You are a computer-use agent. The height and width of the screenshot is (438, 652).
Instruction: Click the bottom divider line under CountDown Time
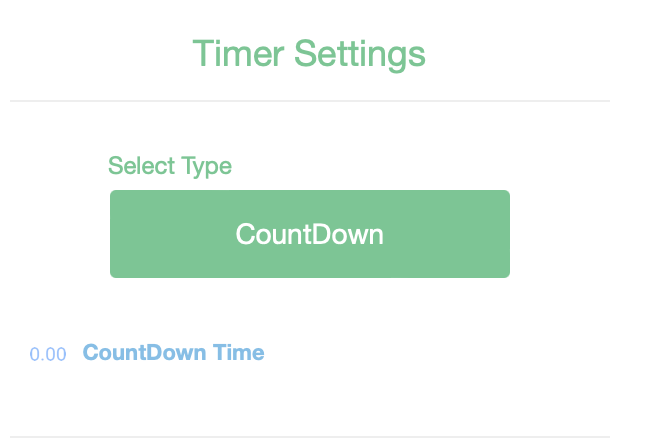pos(309,436)
